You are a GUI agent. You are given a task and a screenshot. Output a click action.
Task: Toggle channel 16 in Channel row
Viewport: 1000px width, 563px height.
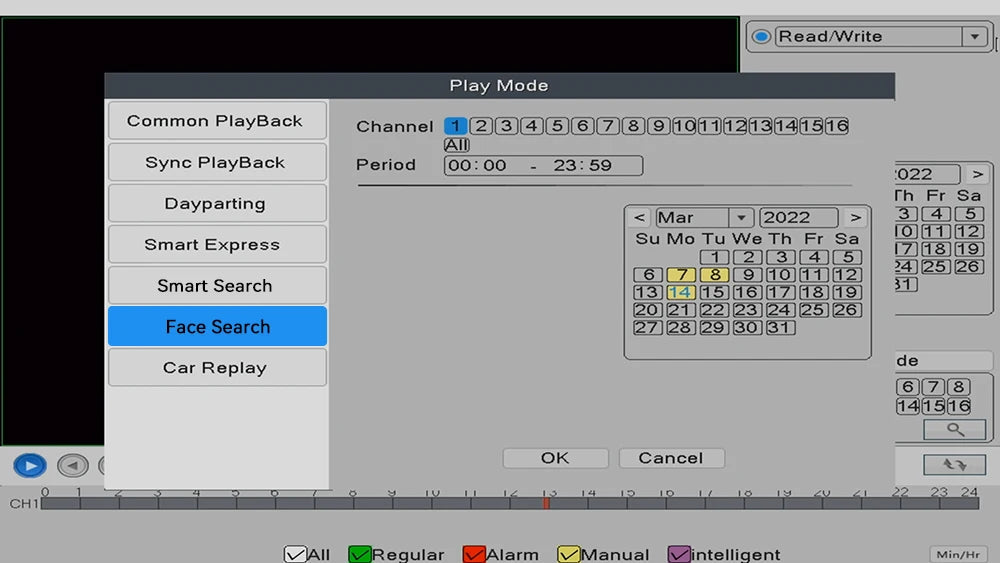coord(836,126)
